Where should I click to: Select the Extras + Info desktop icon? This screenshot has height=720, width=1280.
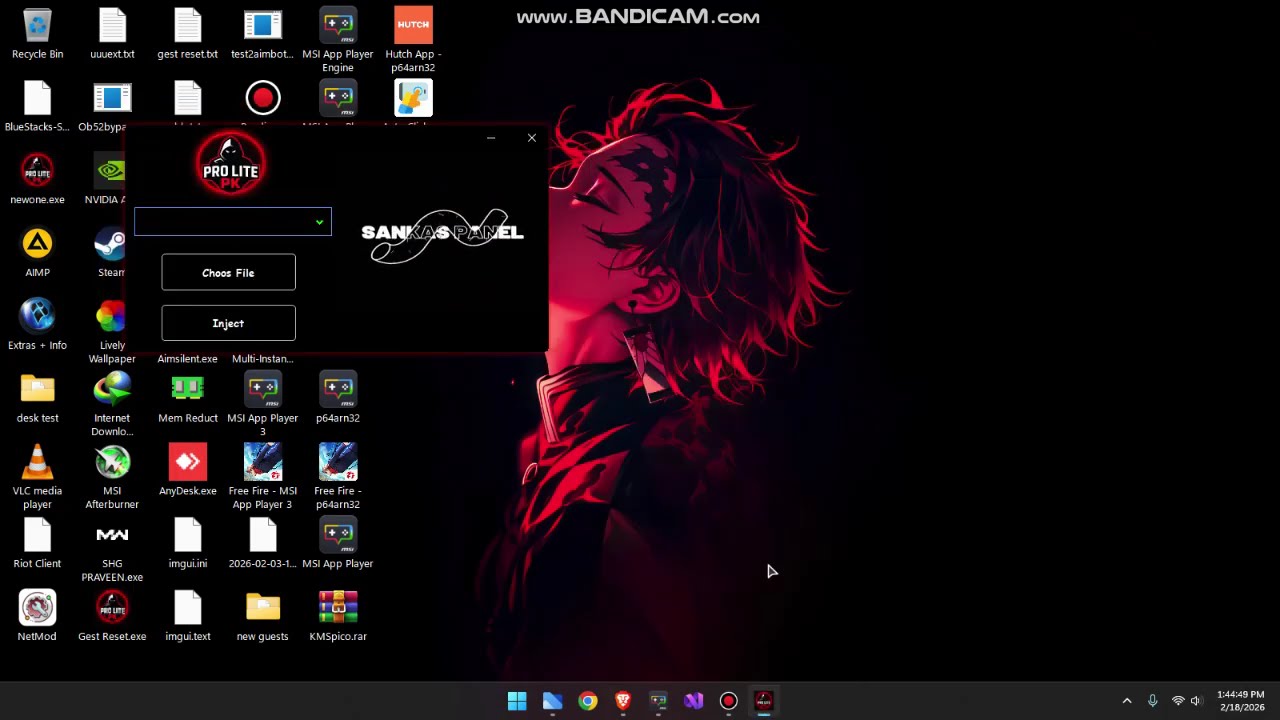click(37, 325)
